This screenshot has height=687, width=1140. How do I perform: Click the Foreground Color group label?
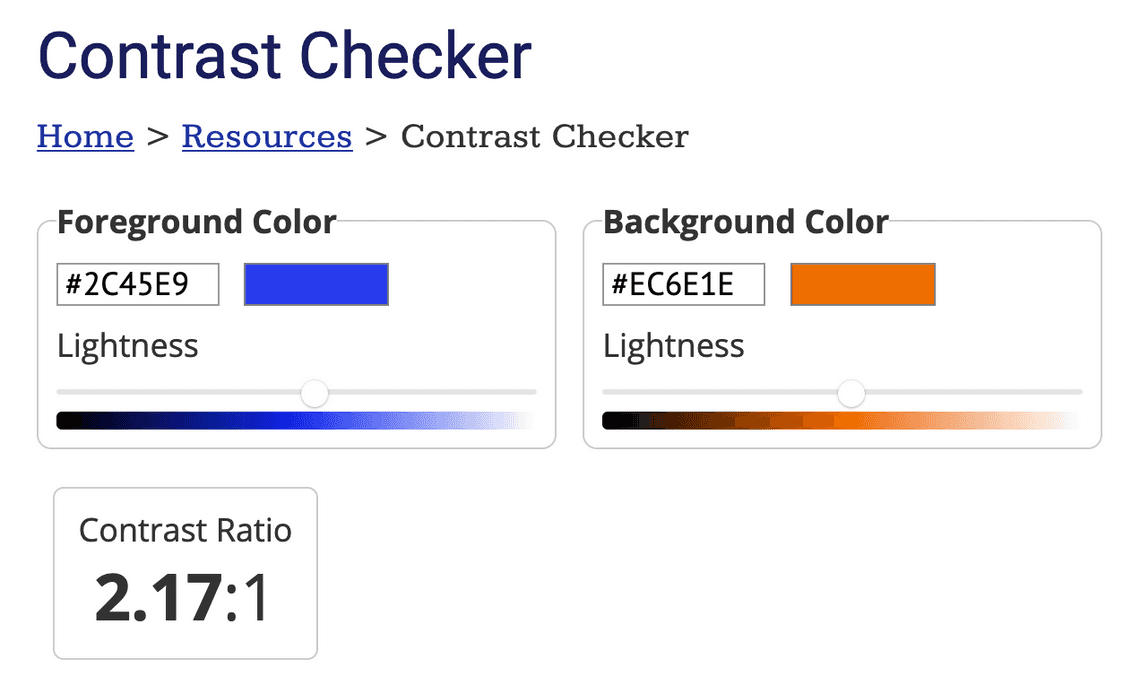tap(197, 222)
